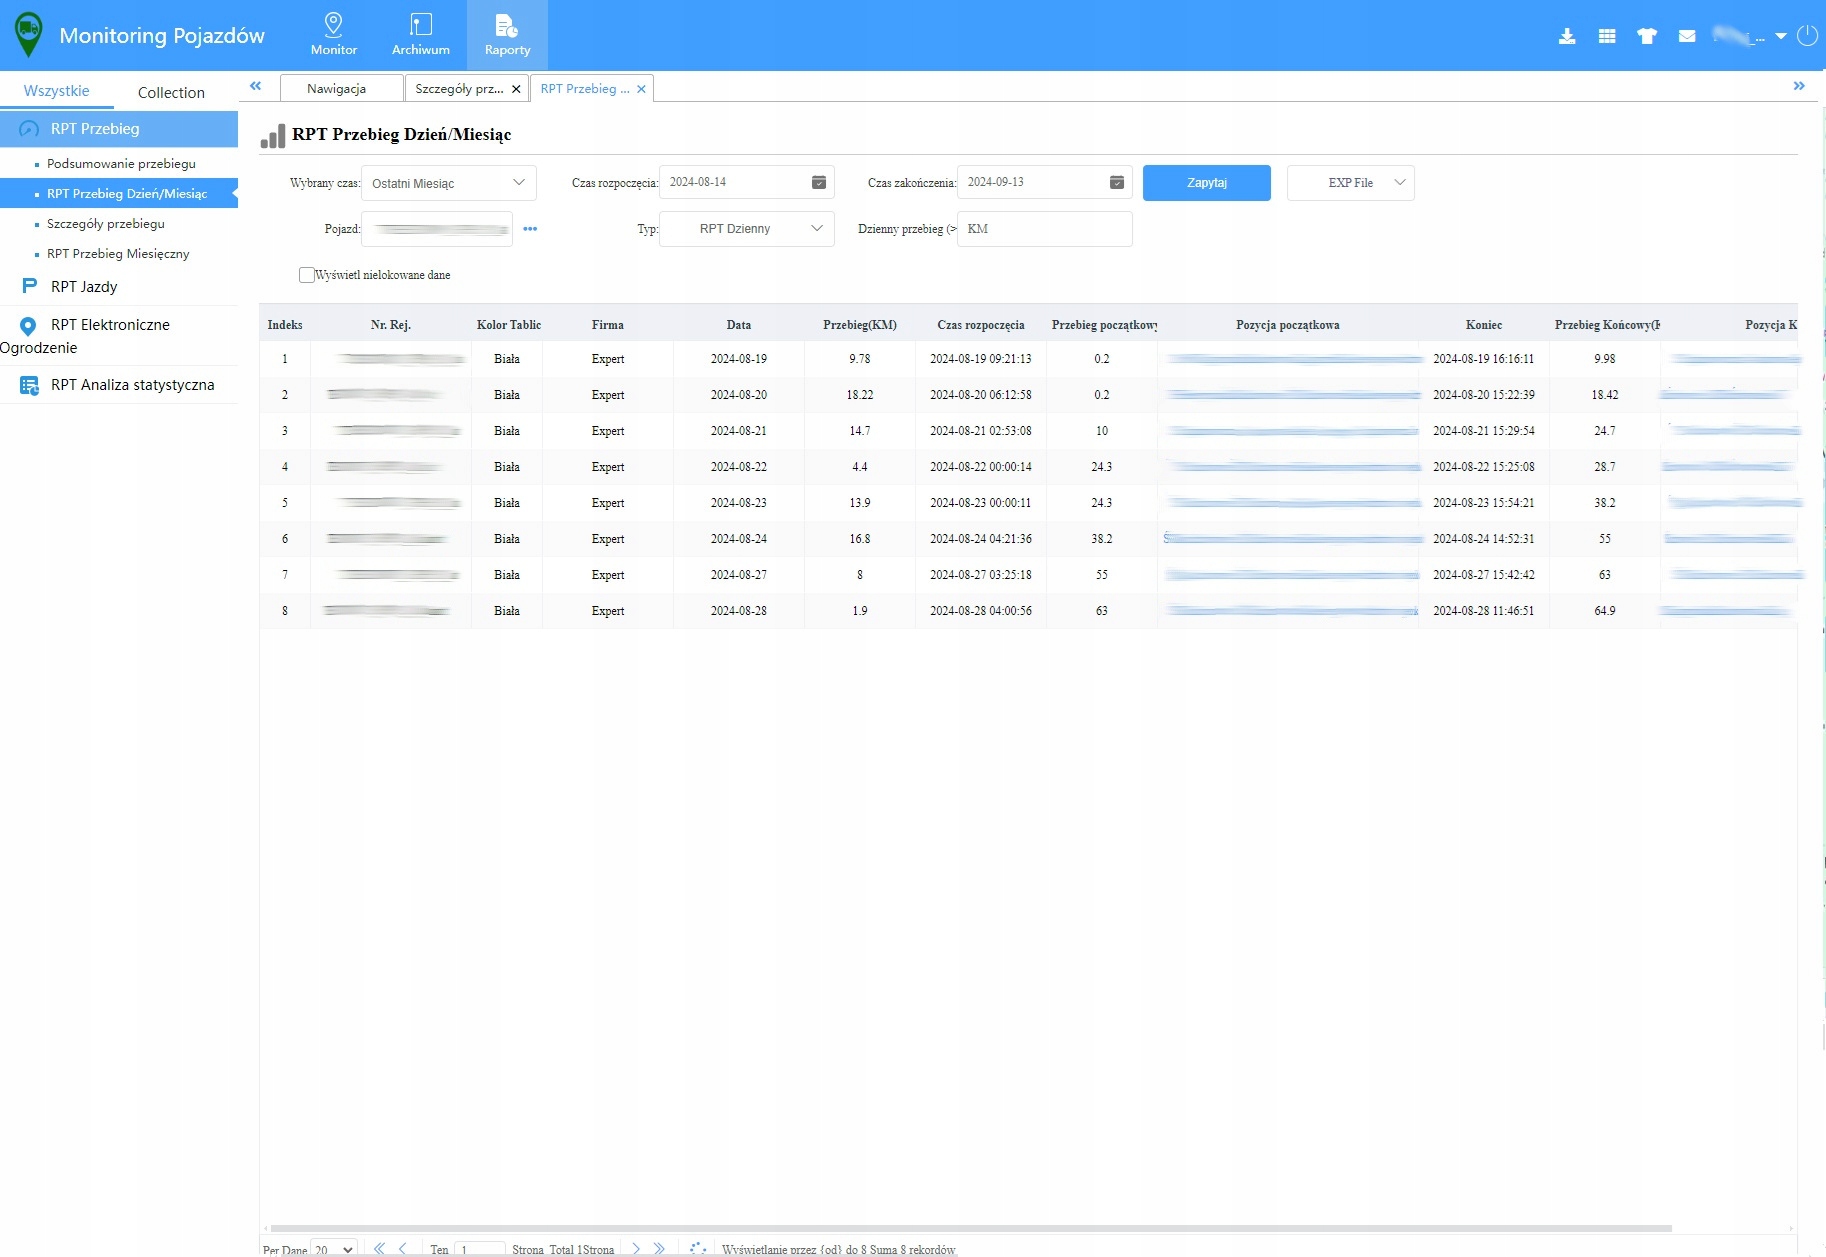Image resolution: width=1826 pixels, height=1257 pixels.
Task: Open the Raporty section
Action: (507, 35)
